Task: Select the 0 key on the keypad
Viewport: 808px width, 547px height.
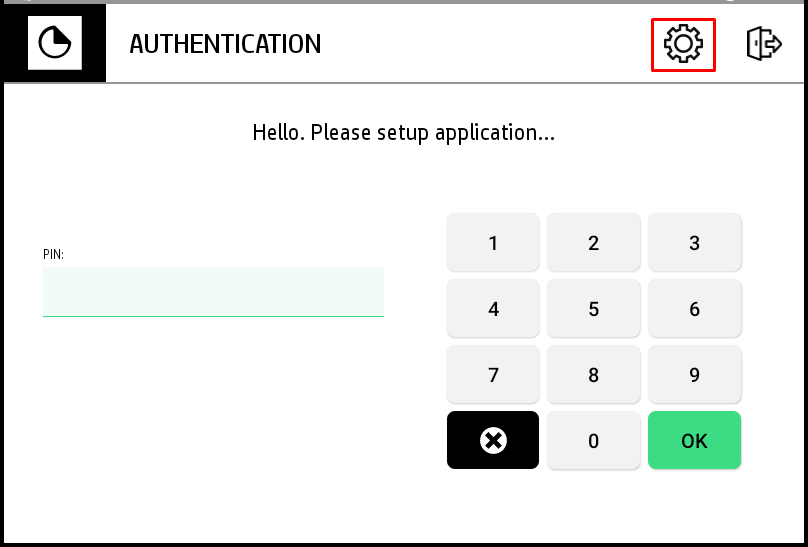Action: [x=593, y=440]
